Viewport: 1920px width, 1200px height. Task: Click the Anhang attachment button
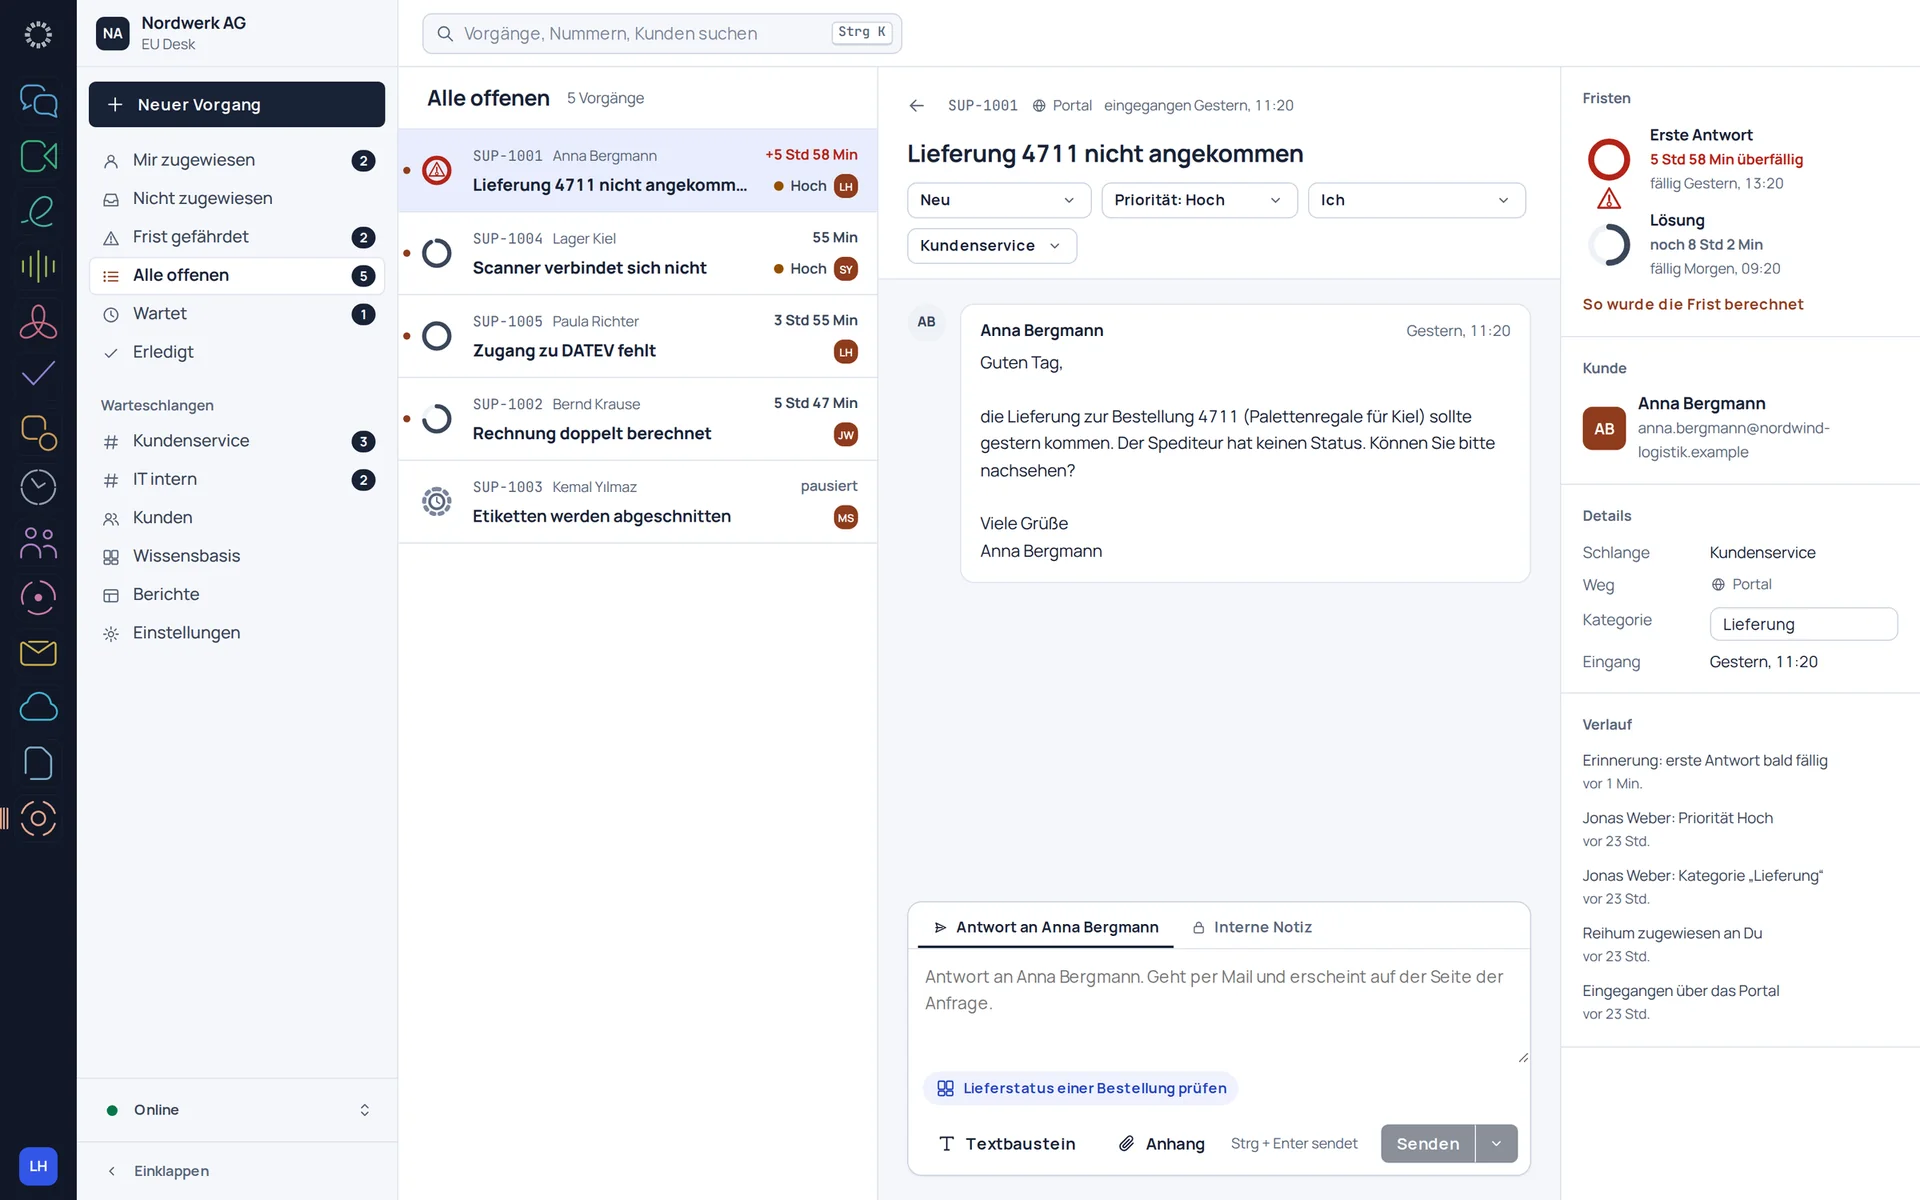coord(1161,1144)
